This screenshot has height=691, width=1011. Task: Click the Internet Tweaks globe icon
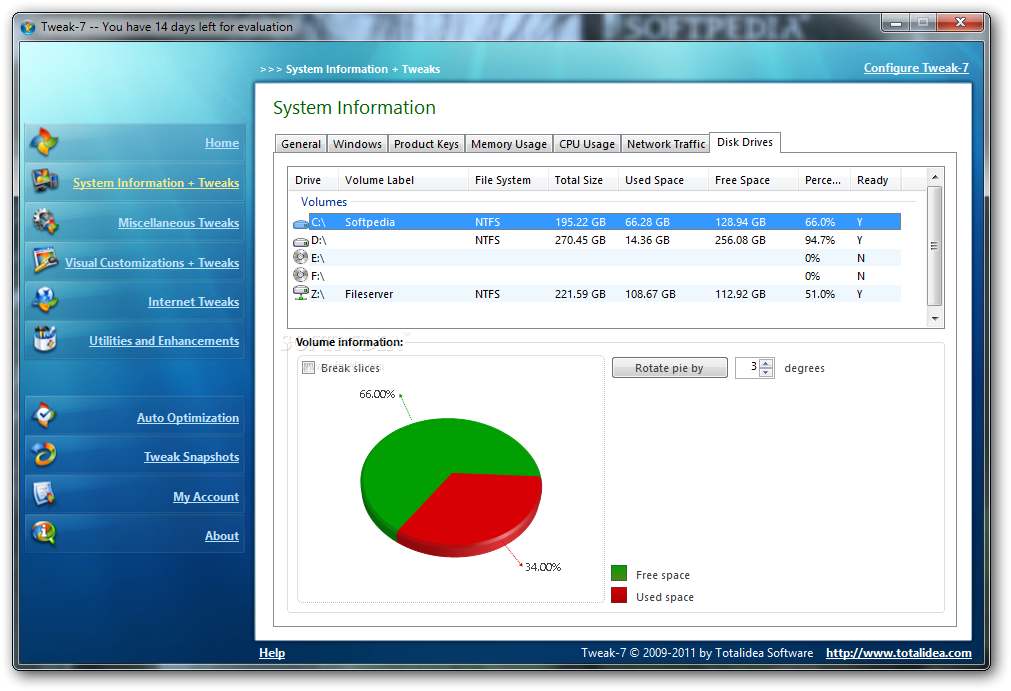tap(44, 300)
